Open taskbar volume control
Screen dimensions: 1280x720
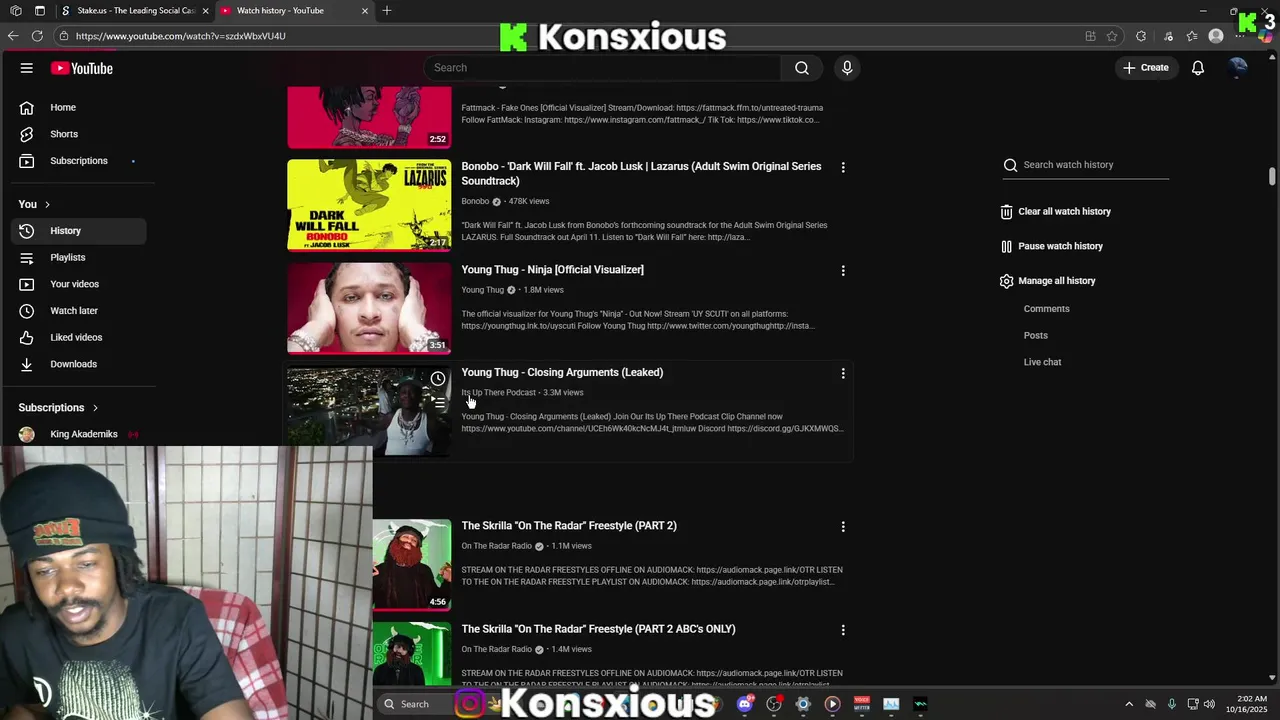pos(1209,704)
